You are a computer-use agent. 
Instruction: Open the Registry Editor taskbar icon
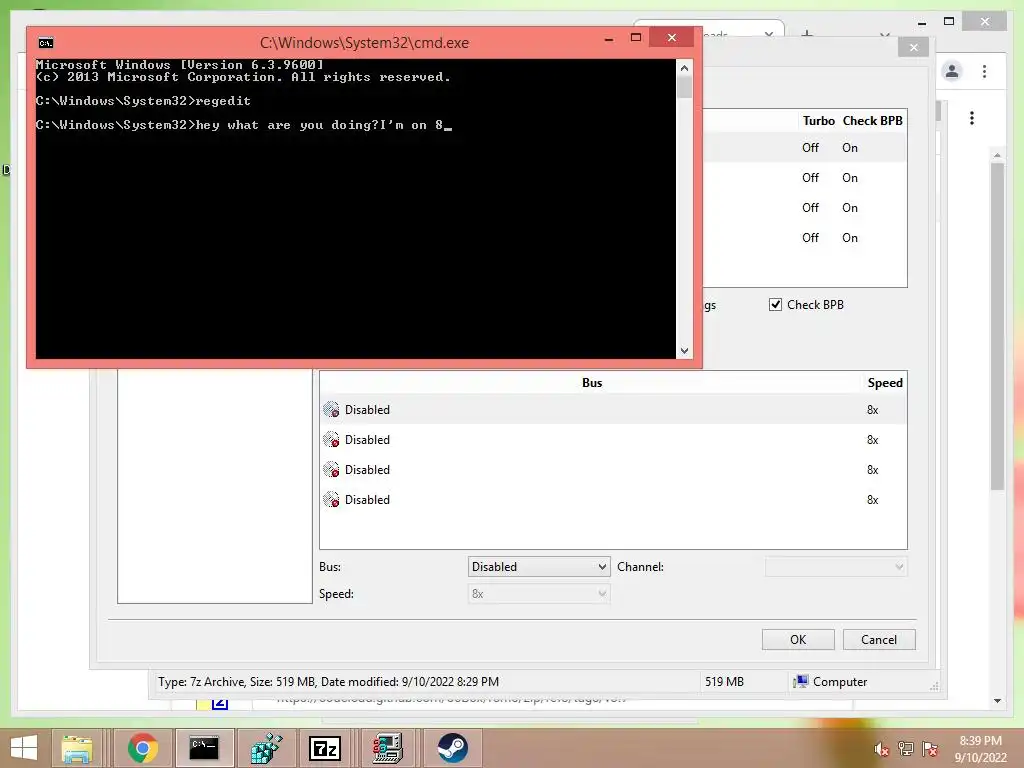click(x=266, y=748)
